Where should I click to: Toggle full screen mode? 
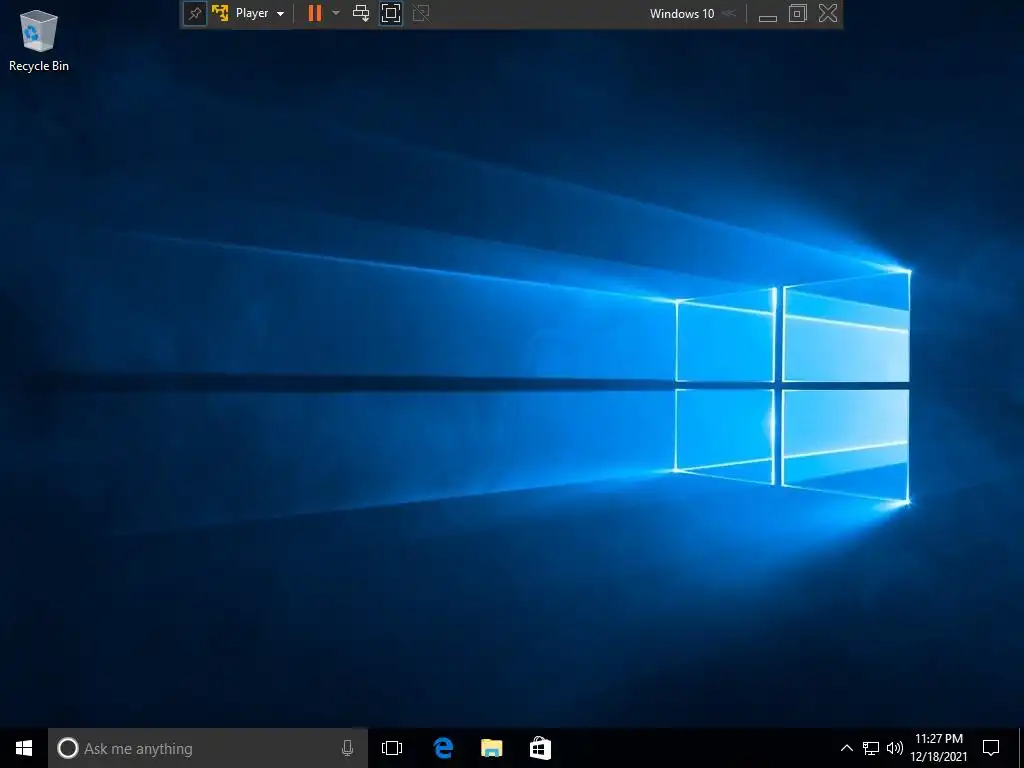[391, 13]
